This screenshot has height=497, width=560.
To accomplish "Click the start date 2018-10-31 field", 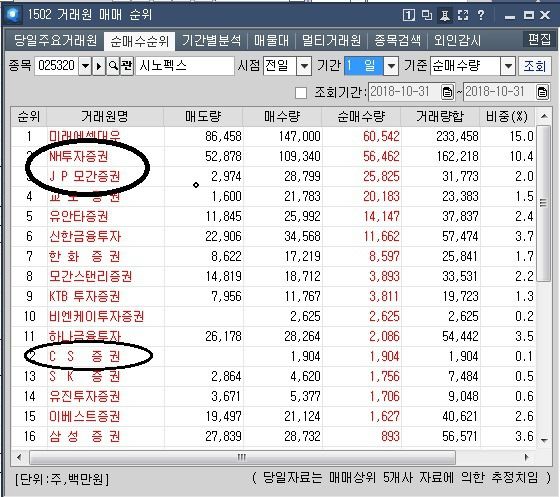I will [x=404, y=92].
